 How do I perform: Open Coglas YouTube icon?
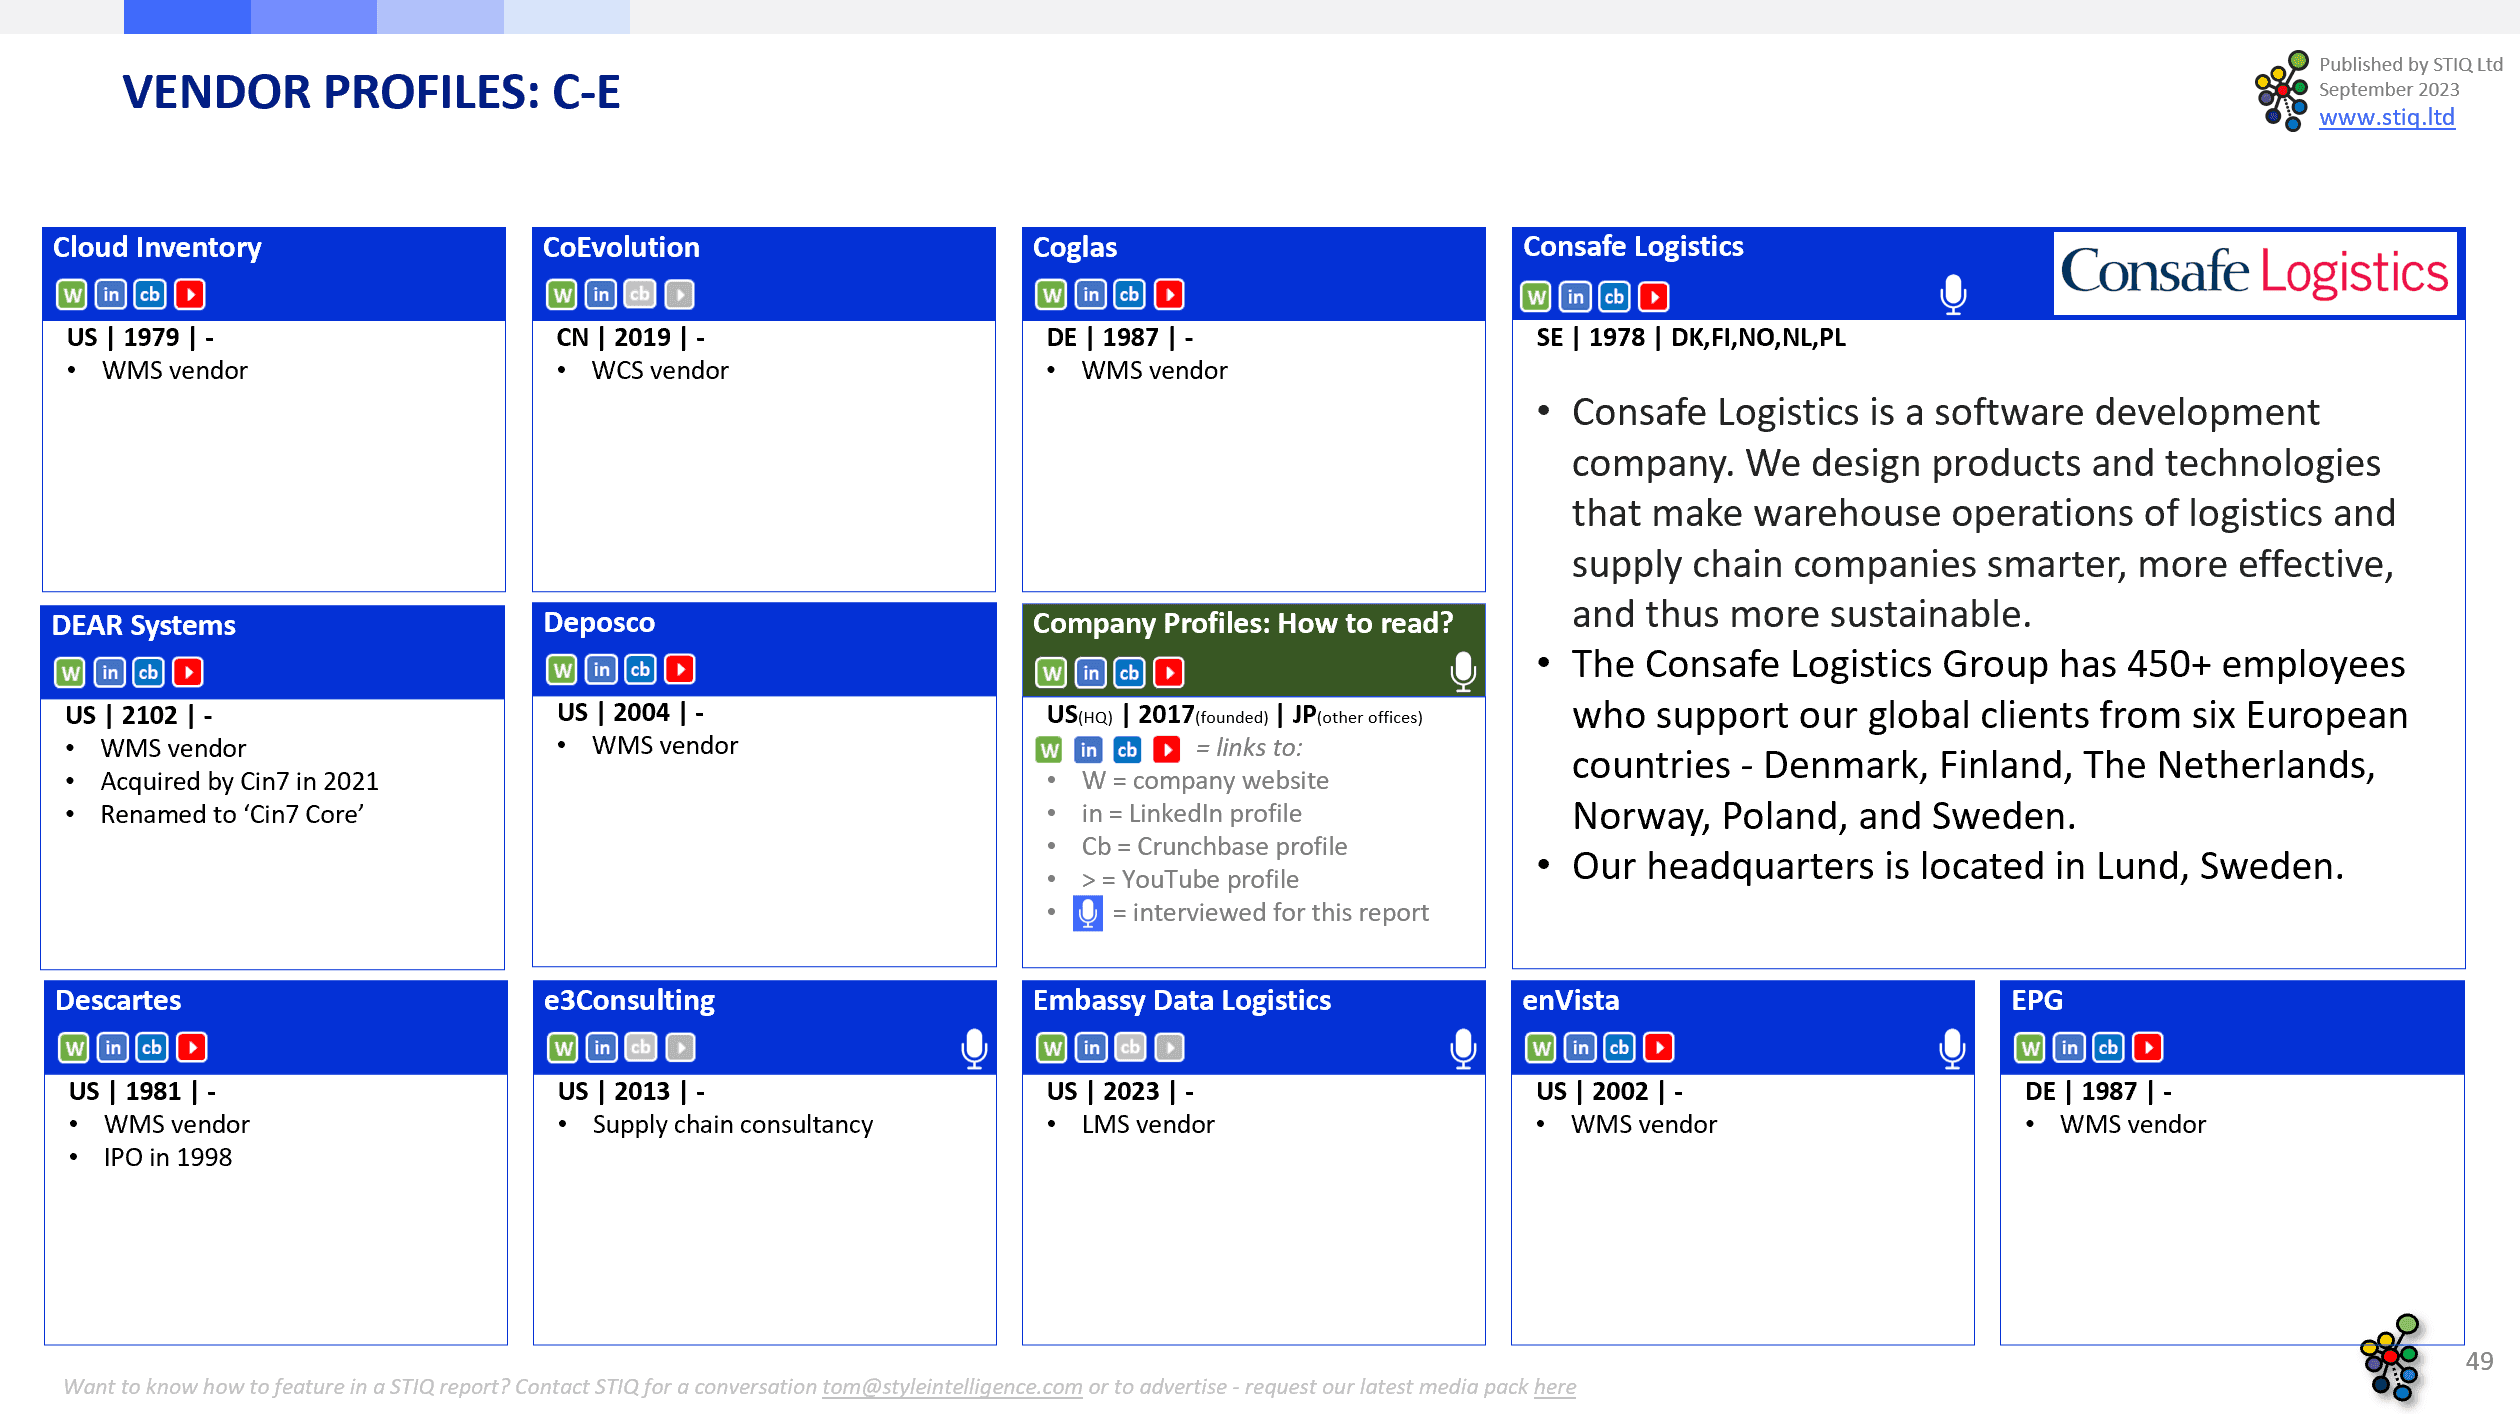tap(1169, 295)
